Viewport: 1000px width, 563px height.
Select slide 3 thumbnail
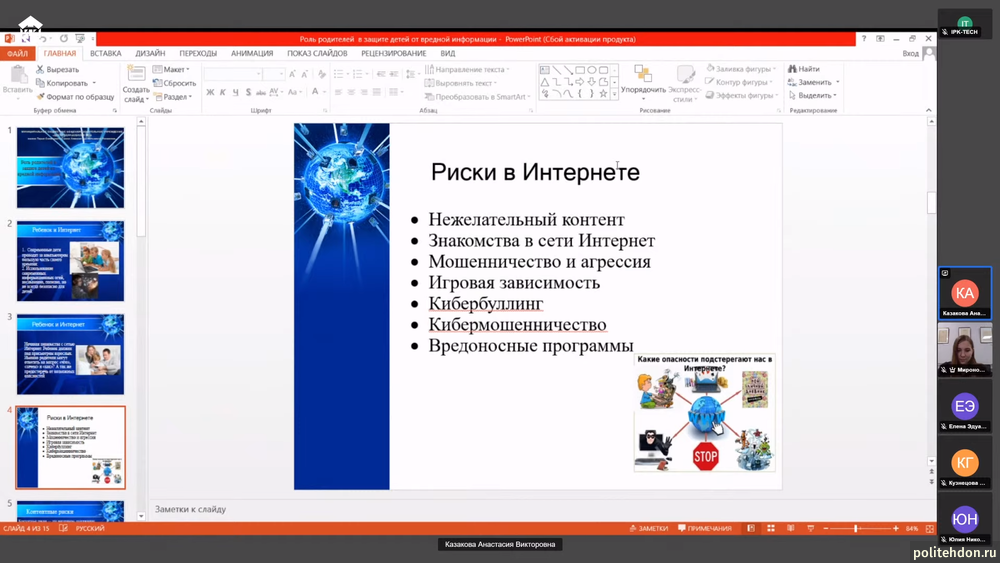70,354
